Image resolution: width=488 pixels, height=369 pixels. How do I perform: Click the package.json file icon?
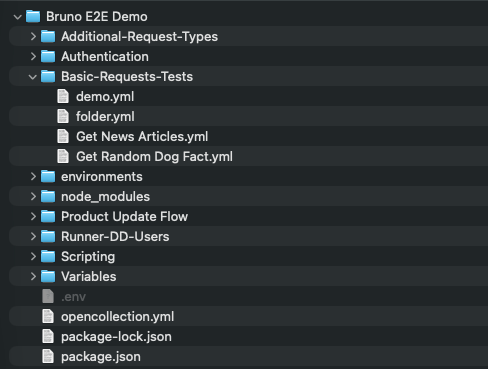click(x=48, y=356)
